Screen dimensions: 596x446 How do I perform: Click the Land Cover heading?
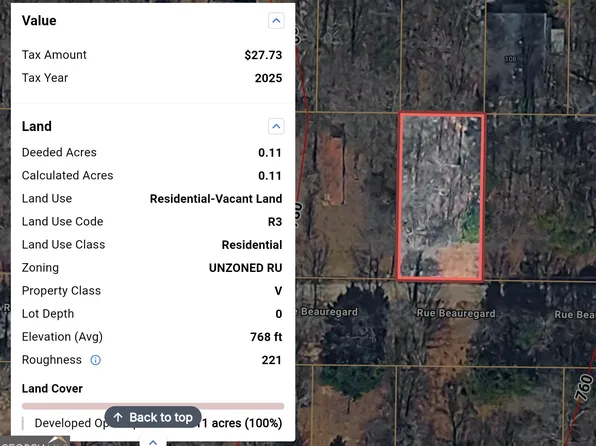(52, 389)
